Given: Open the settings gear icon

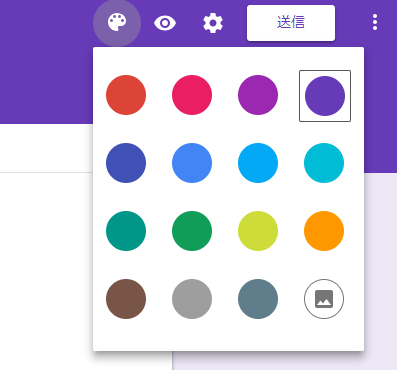Looking at the screenshot, I should click(x=213, y=23).
